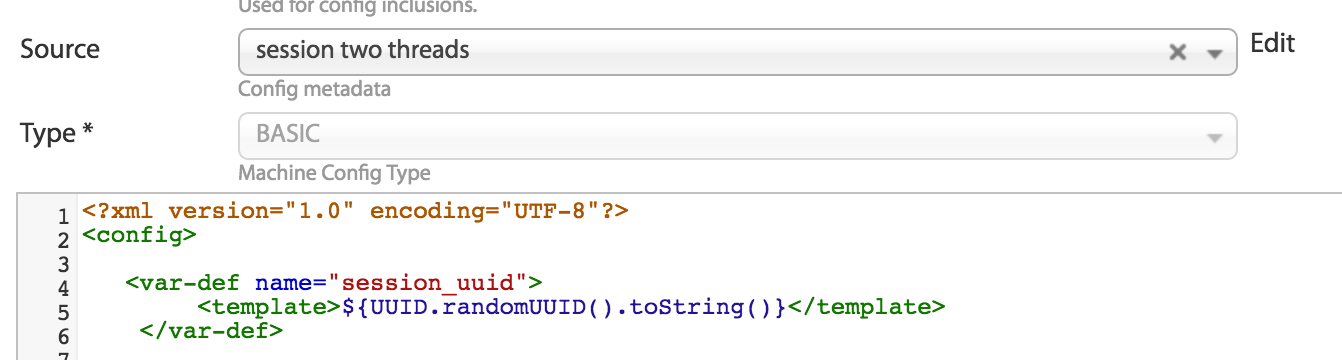Click the closing var-def tag on line 6

[212, 329]
